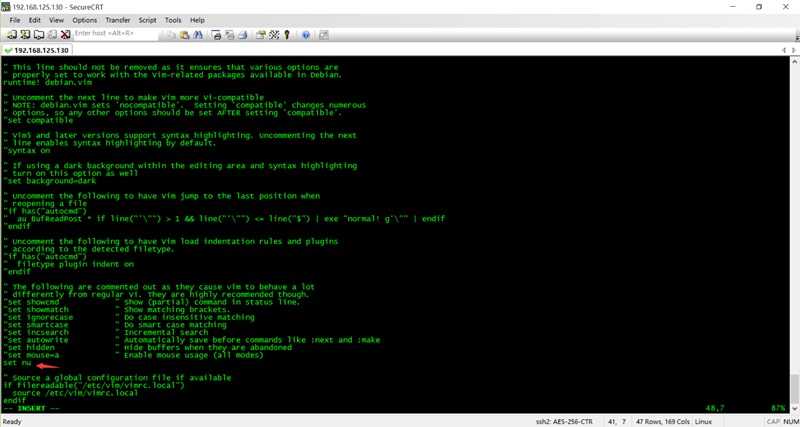Open Public Key Assistant key icon

point(287,35)
